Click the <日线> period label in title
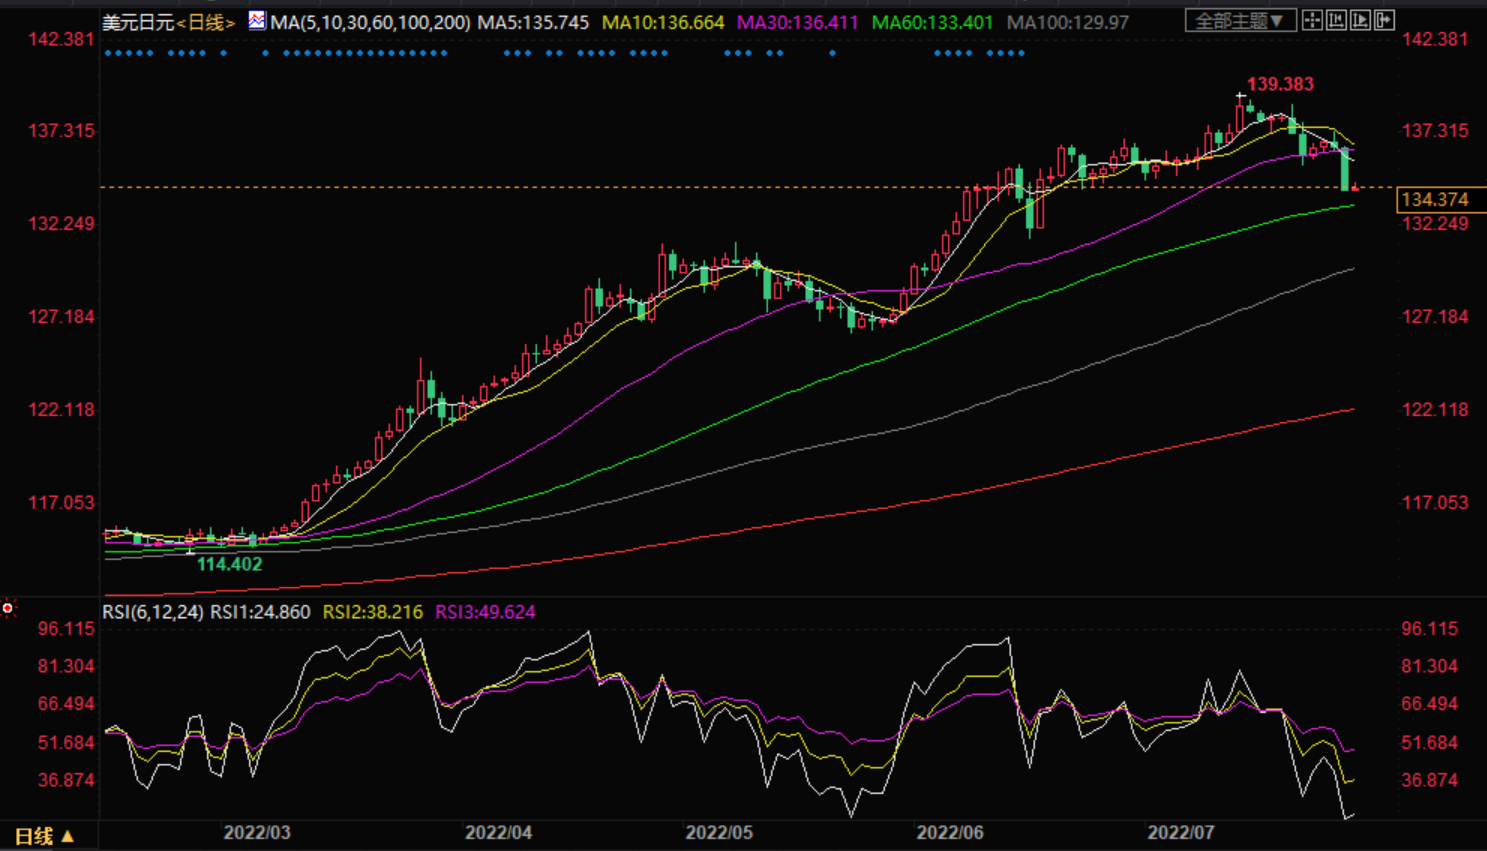This screenshot has width=1487, height=851. pyautogui.click(x=206, y=22)
